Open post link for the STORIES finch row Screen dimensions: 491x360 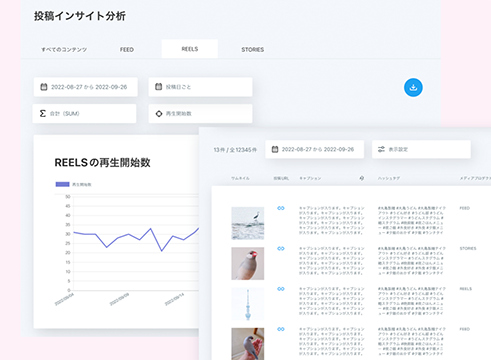pos(281,249)
